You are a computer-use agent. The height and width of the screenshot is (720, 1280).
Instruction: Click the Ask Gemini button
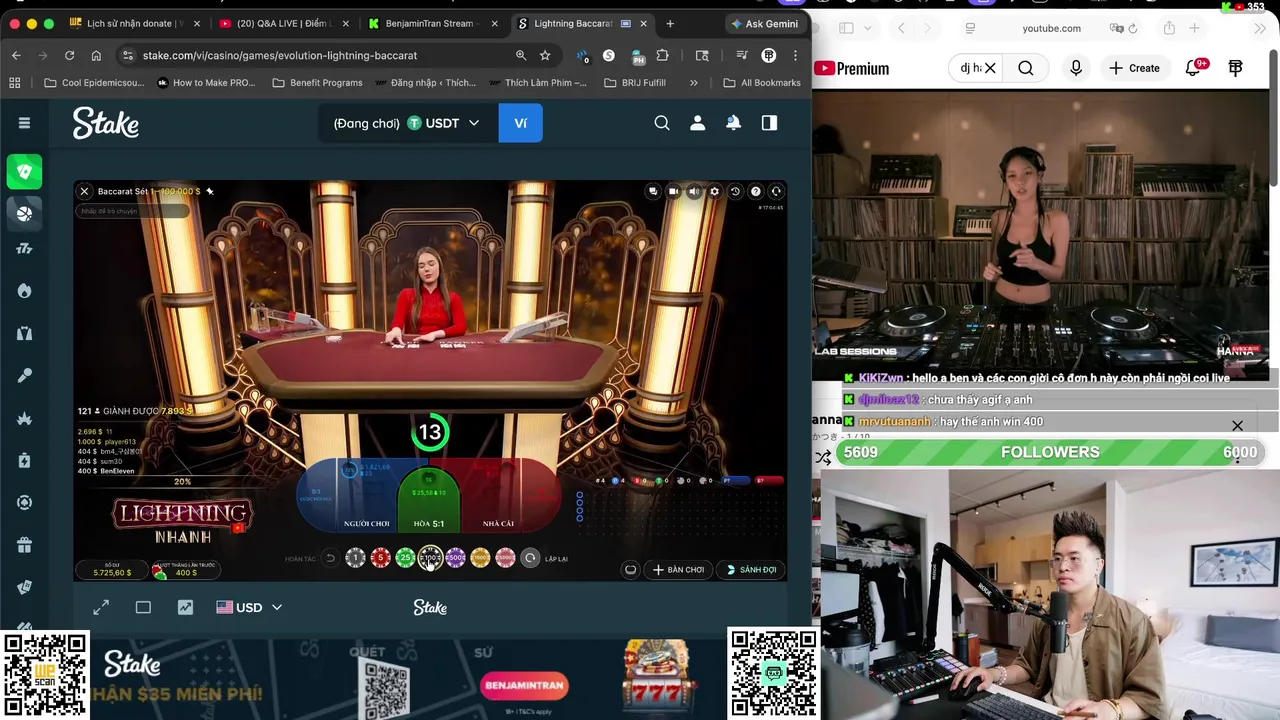click(x=765, y=23)
